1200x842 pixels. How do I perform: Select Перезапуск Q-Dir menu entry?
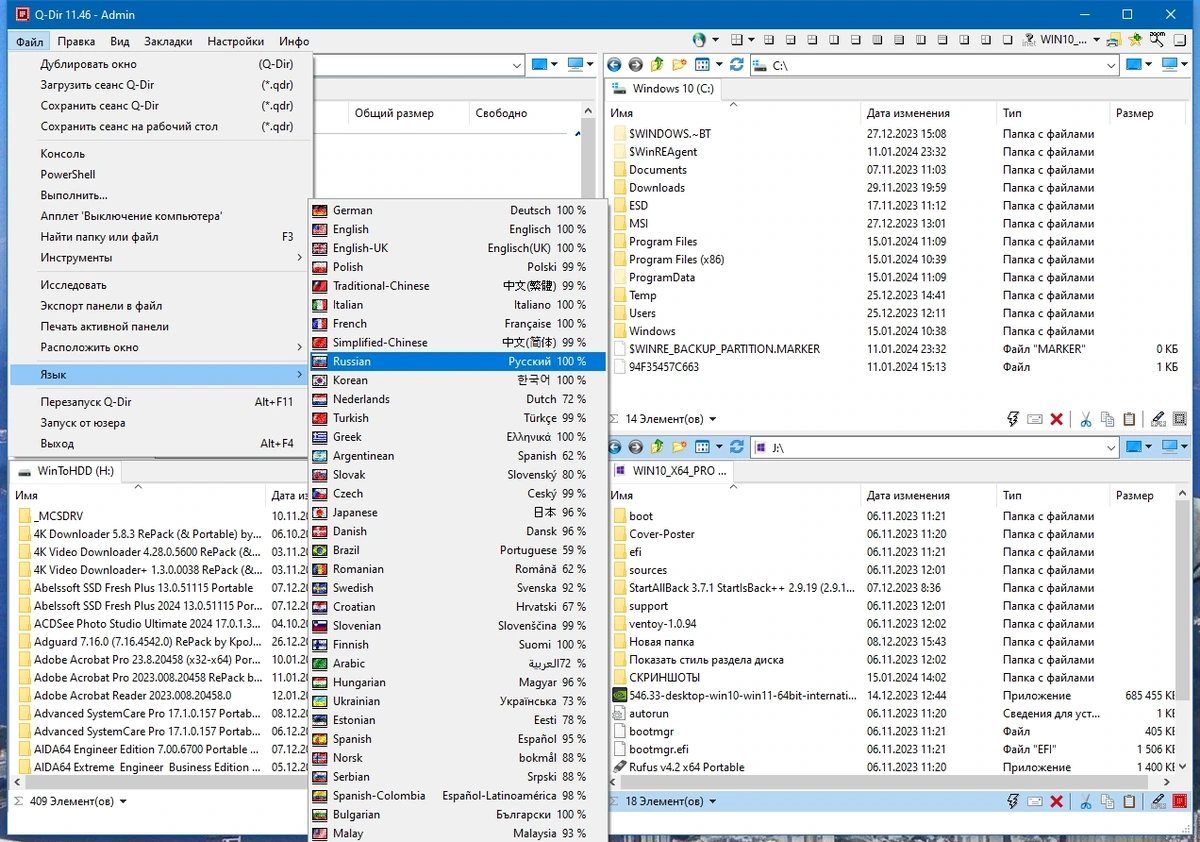(161, 402)
